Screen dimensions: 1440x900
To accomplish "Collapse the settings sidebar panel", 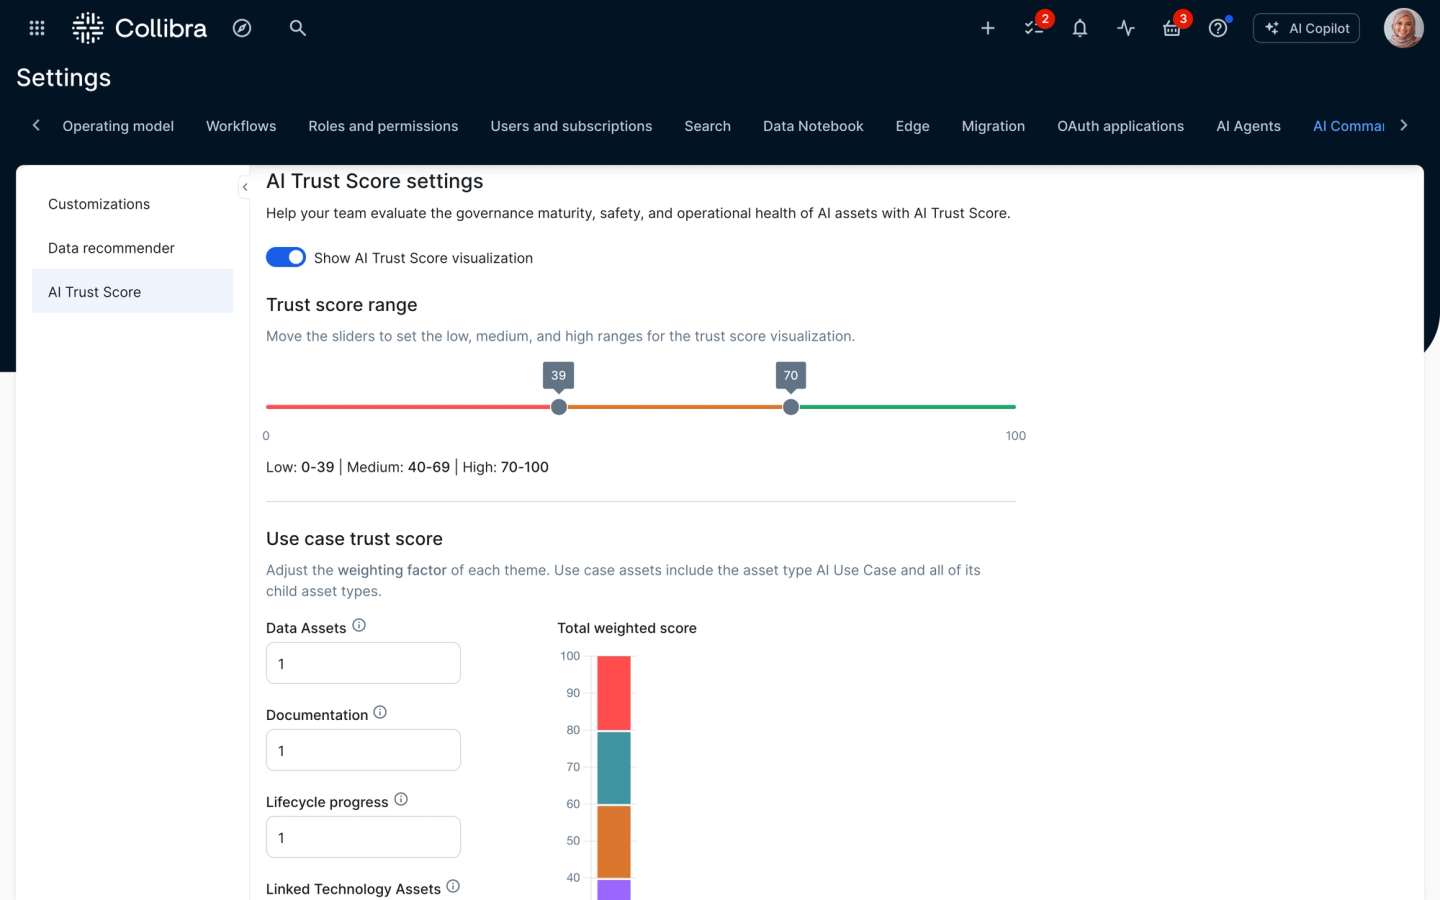I will pyautogui.click(x=245, y=187).
